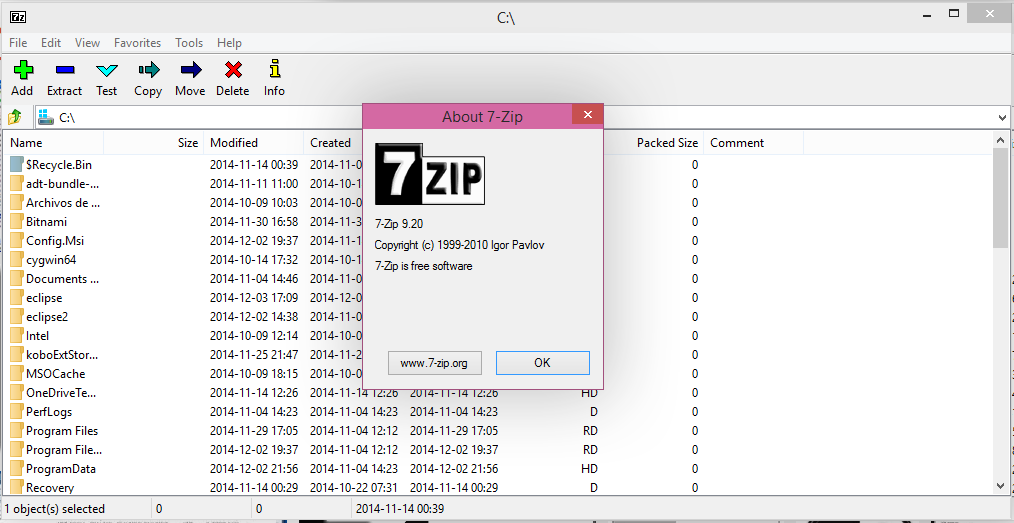Click the Copy arrow toolbar icon
1014x523 pixels.
(x=148, y=69)
